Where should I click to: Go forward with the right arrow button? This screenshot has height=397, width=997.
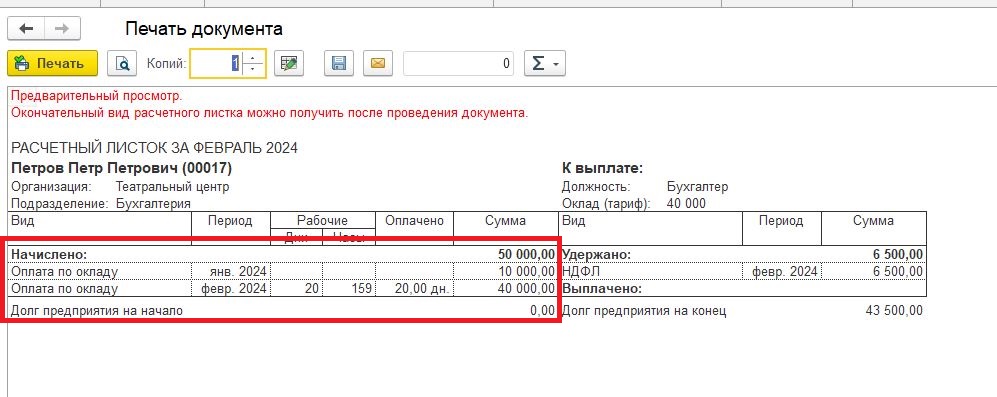pos(62,29)
